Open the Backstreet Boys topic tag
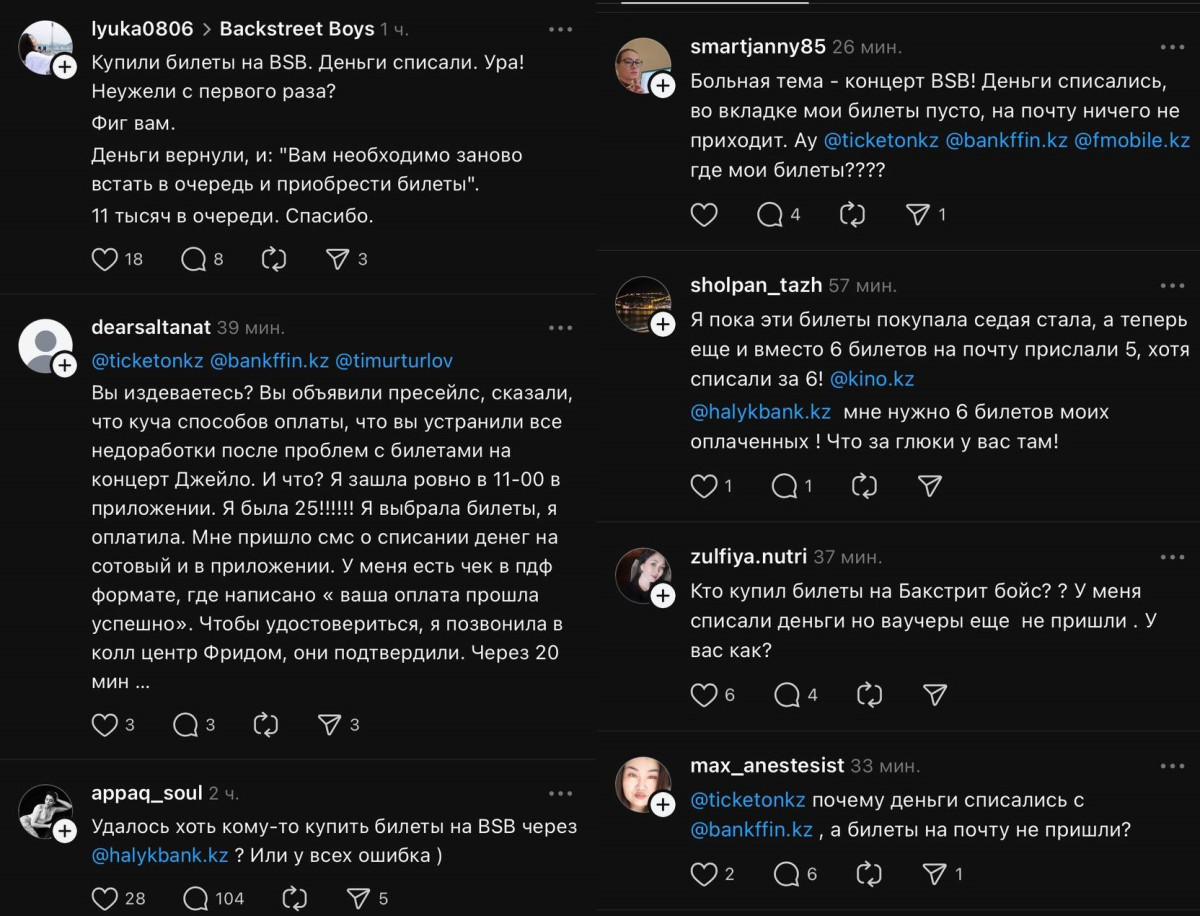 click(x=297, y=29)
